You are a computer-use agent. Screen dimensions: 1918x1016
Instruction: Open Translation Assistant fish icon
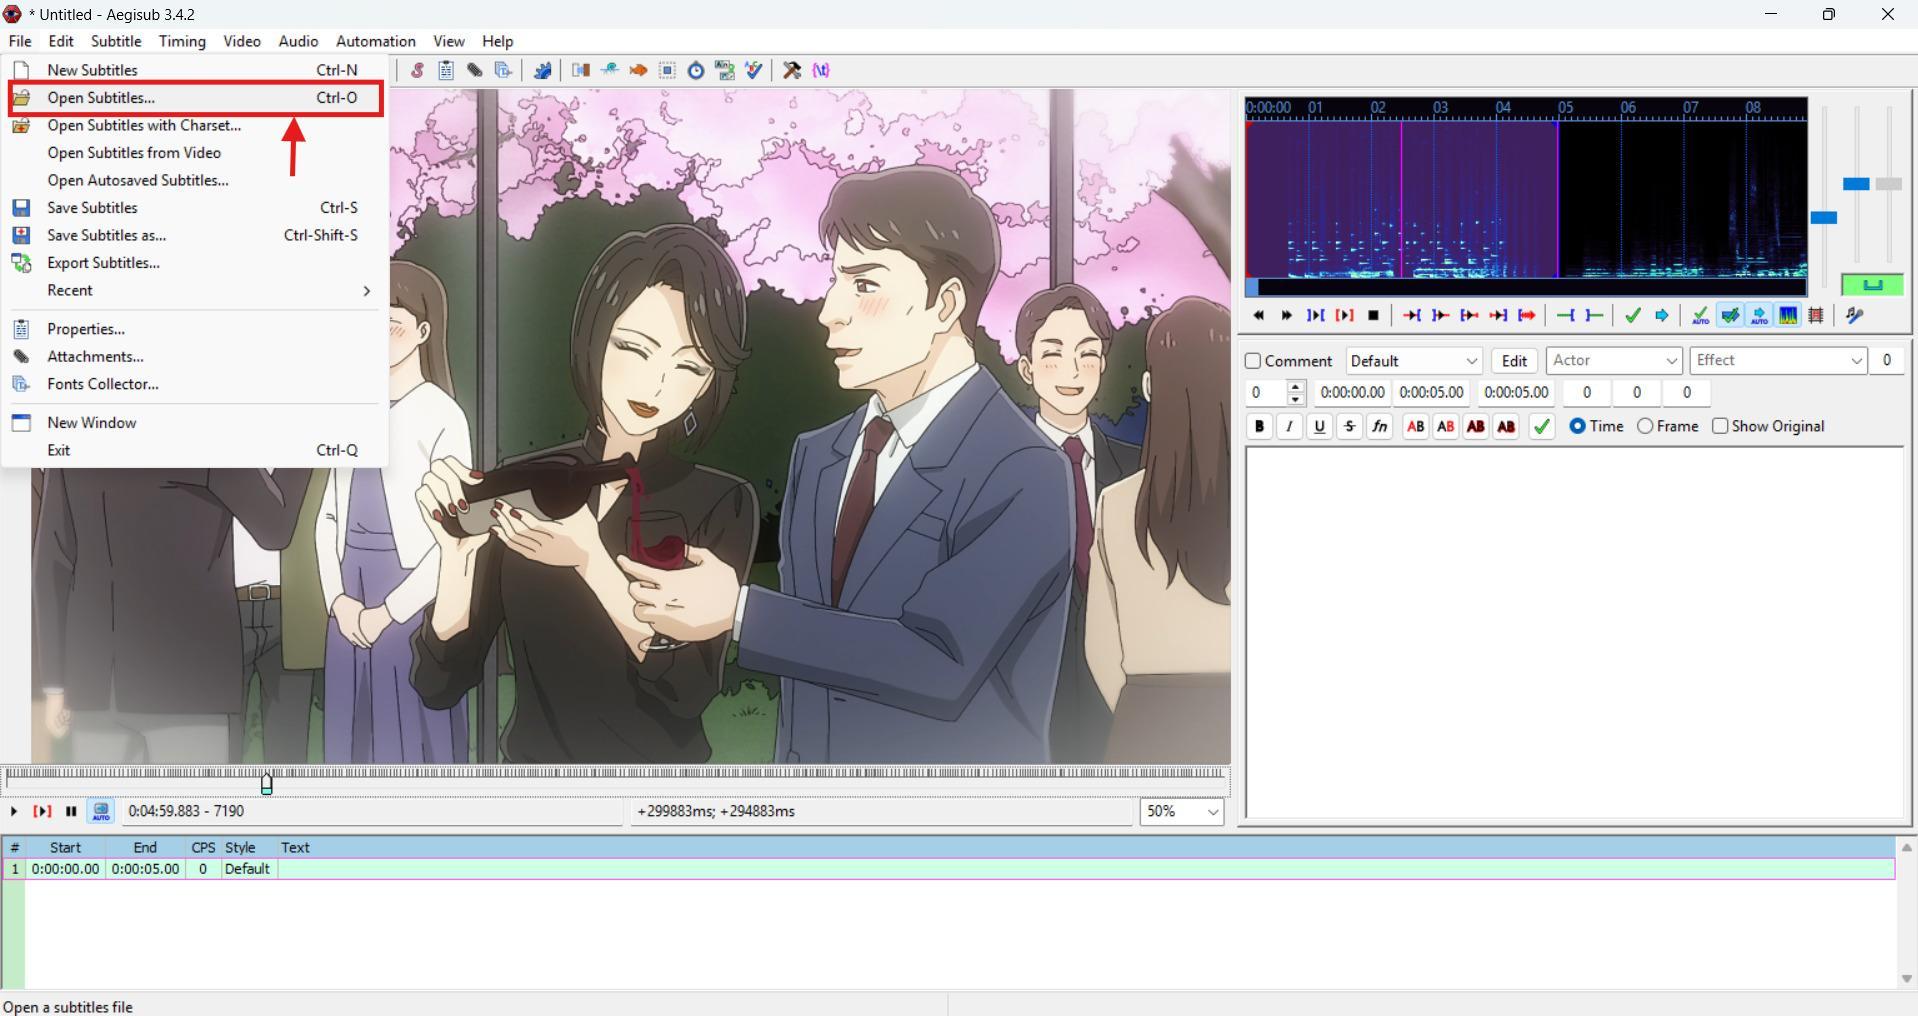638,70
